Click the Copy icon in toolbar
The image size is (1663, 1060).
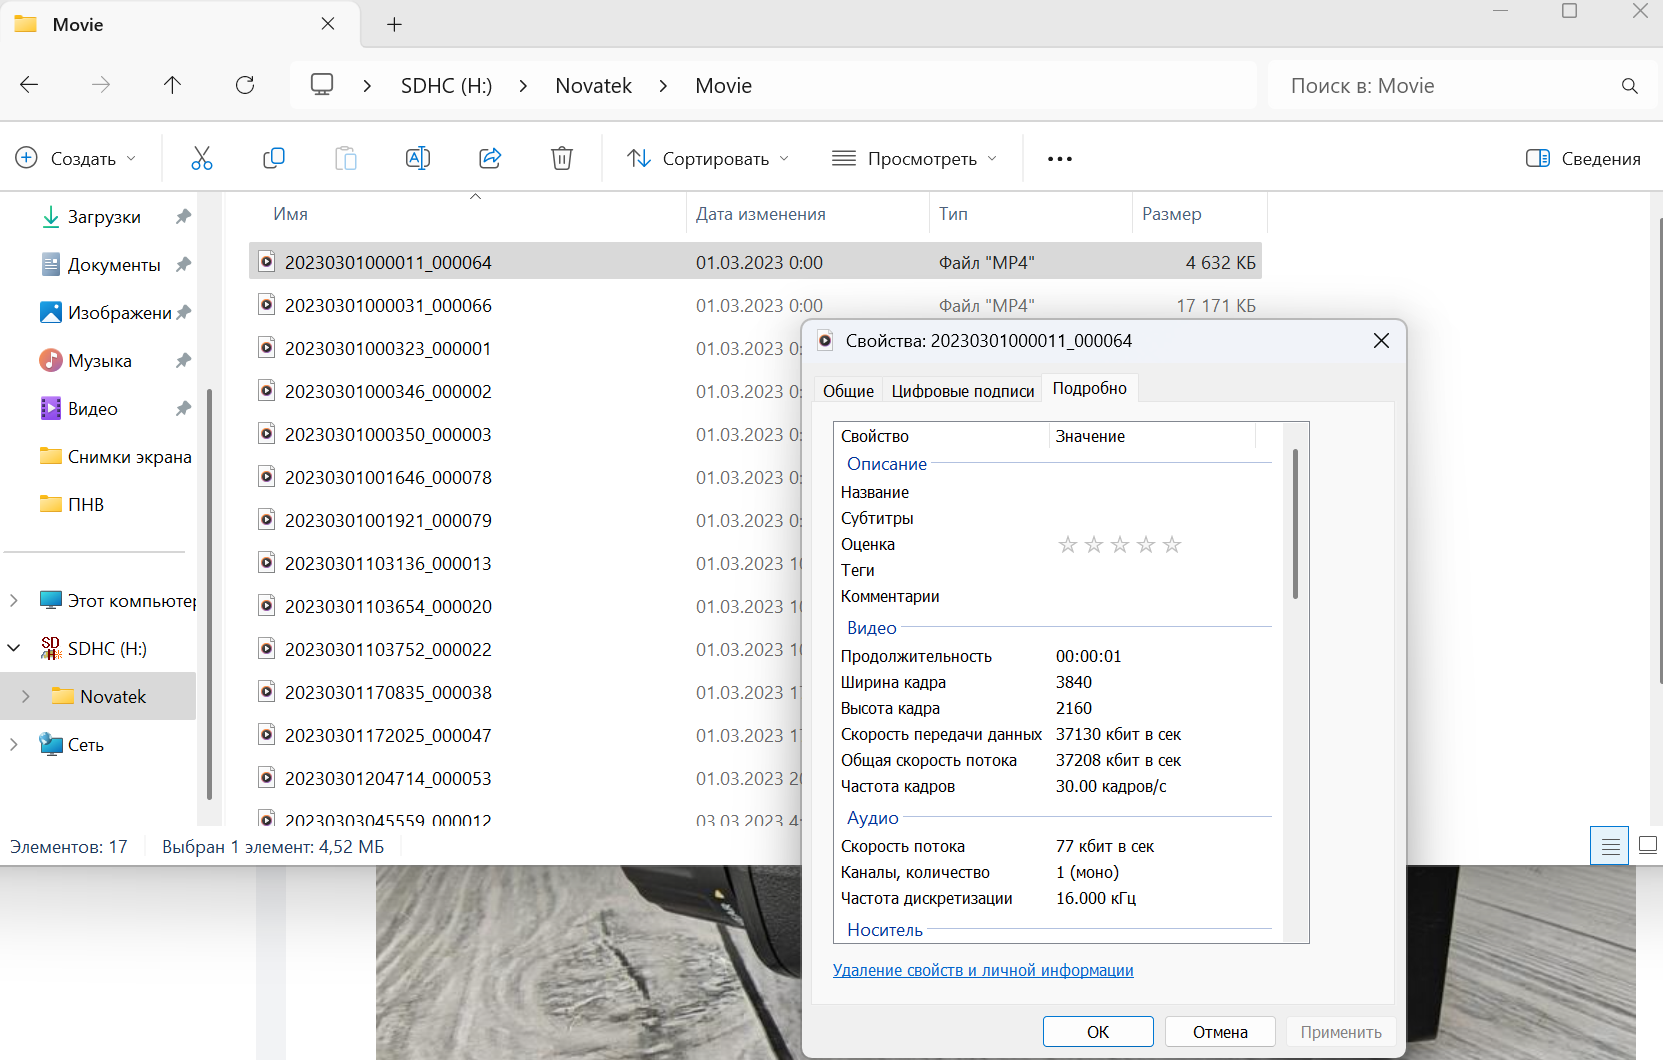273,158
